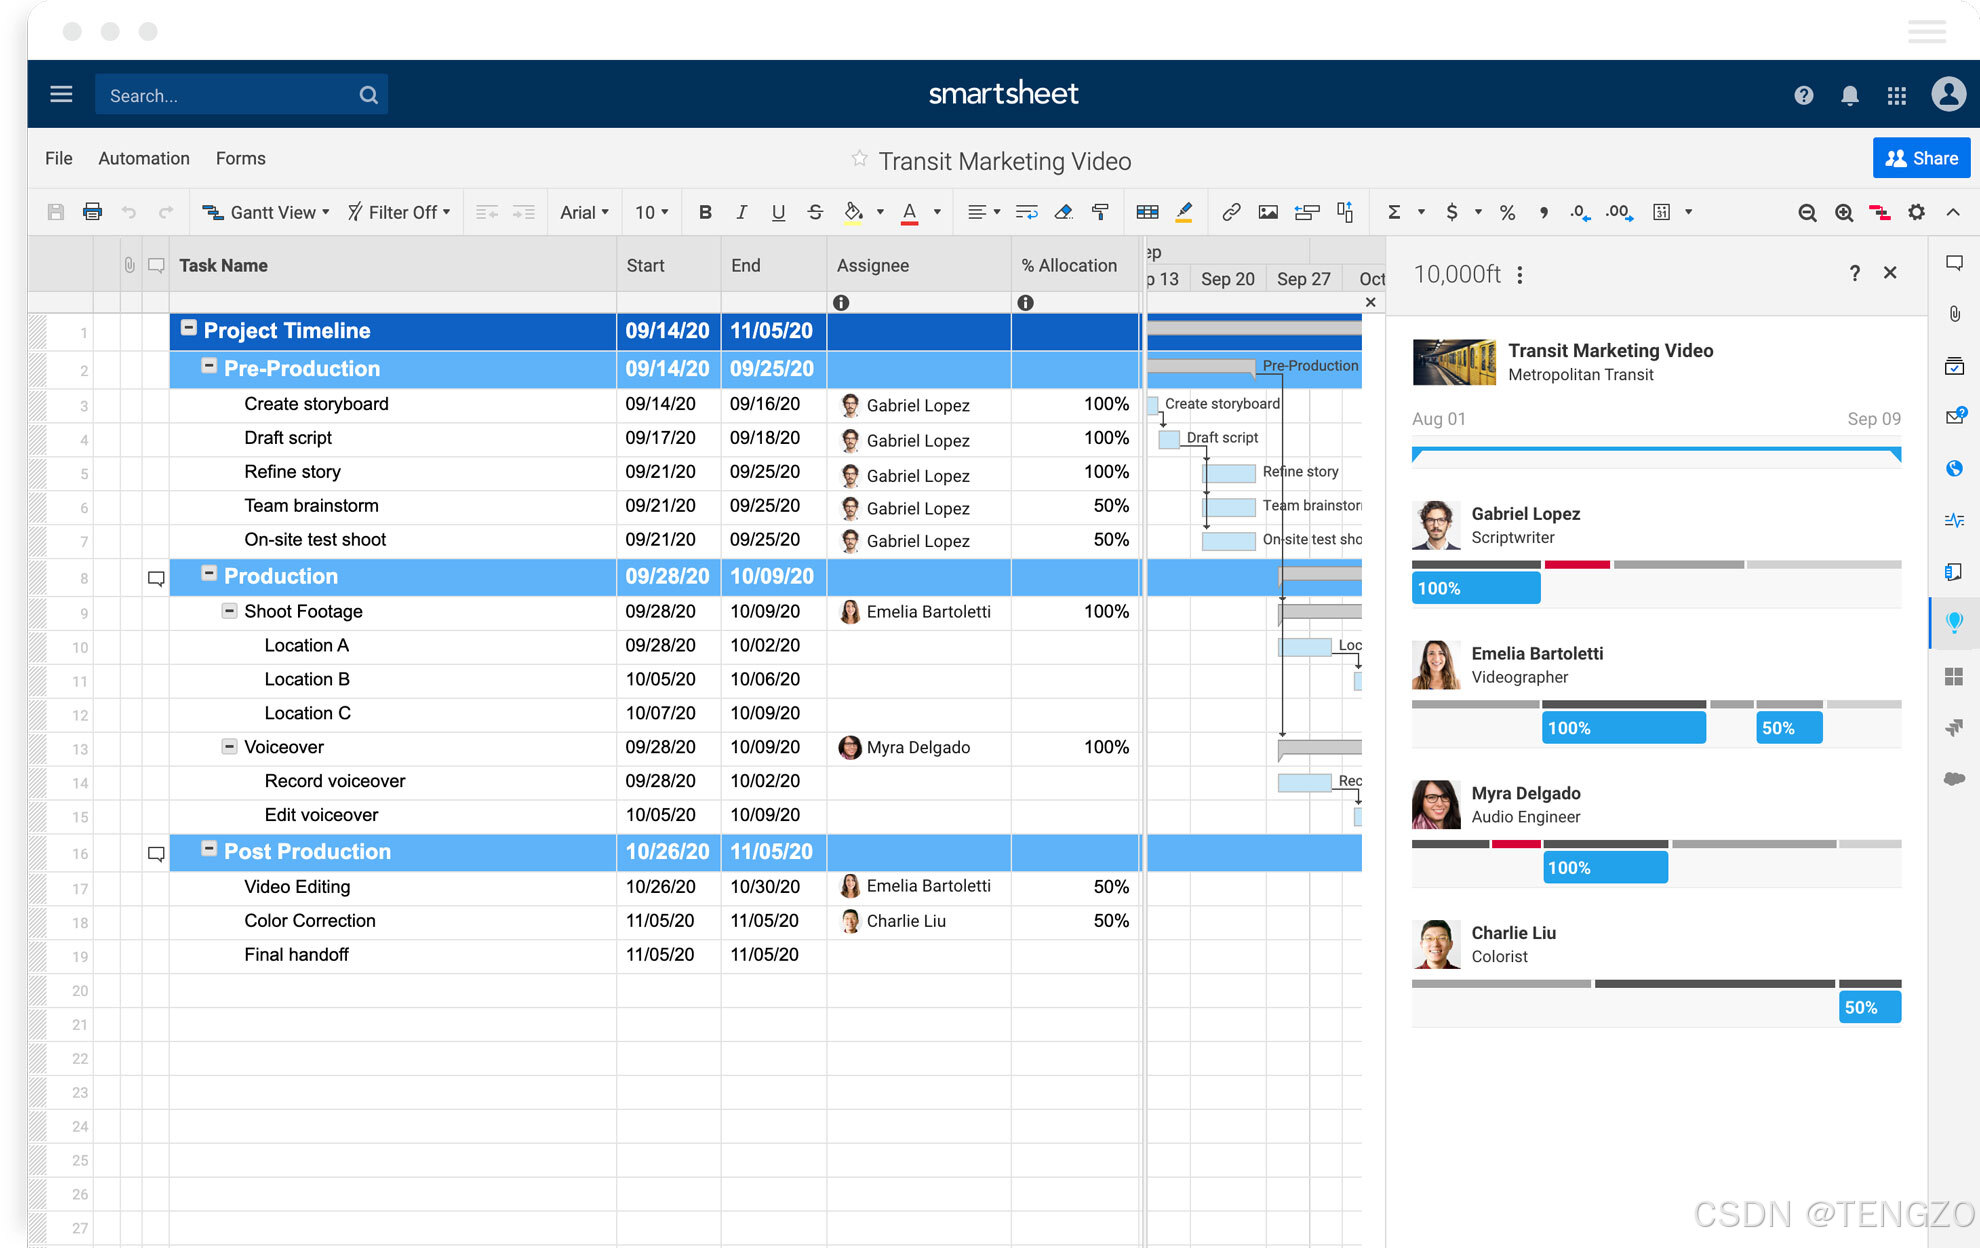Click the insert hyperlink icon
1980x1248 pixels.
click(x=1231, y=212)
